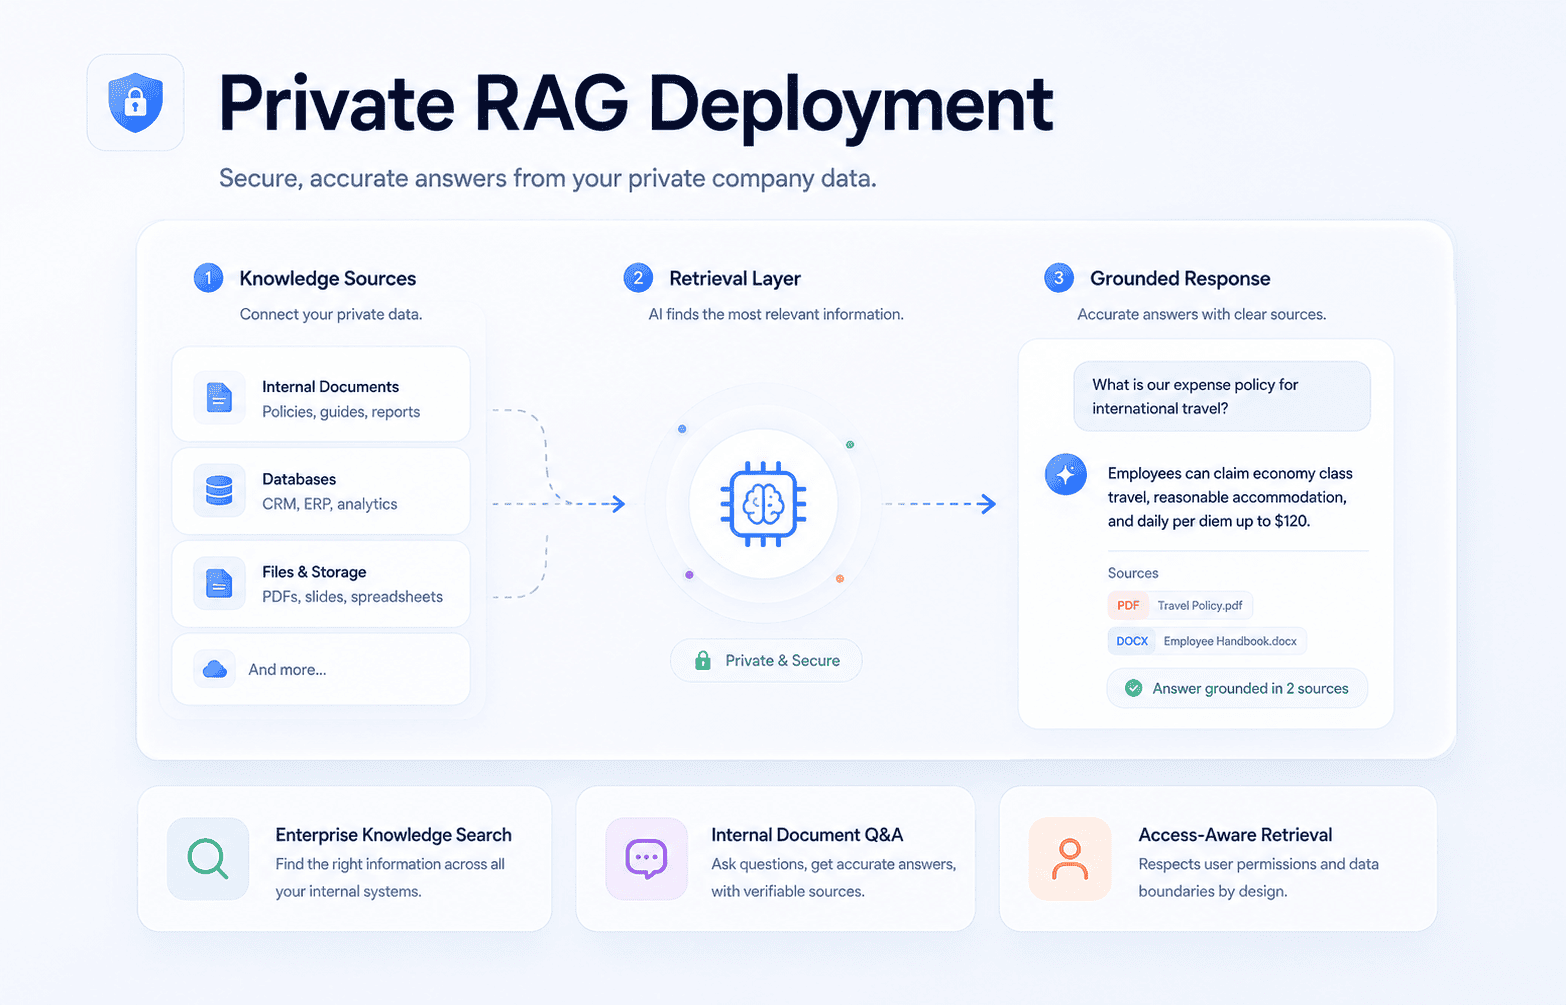Click the DOCX badge for Employee Handbook
The image size is (1566, 1005).
tap(1132, 641)
